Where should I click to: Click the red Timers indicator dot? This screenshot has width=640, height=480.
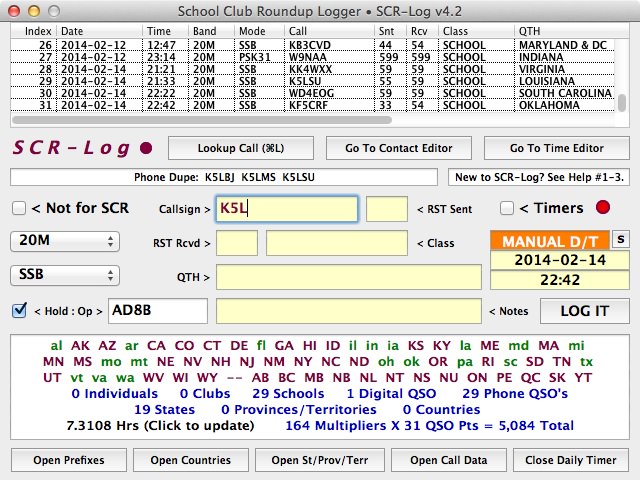click(602, 208)
